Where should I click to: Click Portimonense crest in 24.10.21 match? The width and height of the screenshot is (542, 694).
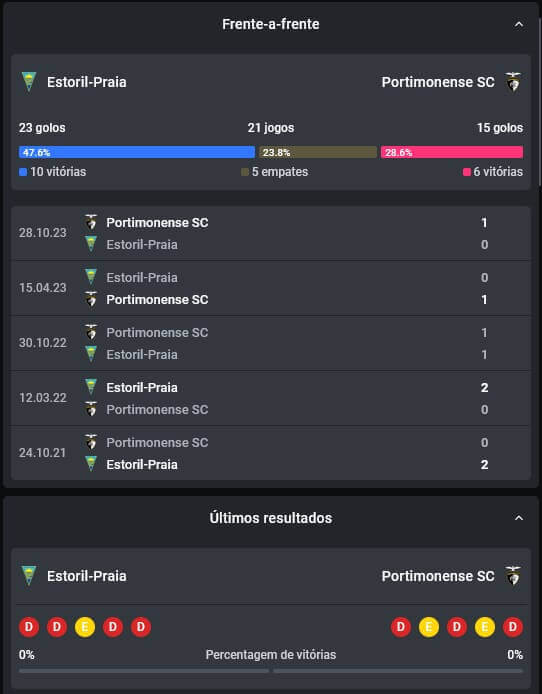[x=91, y=442]
